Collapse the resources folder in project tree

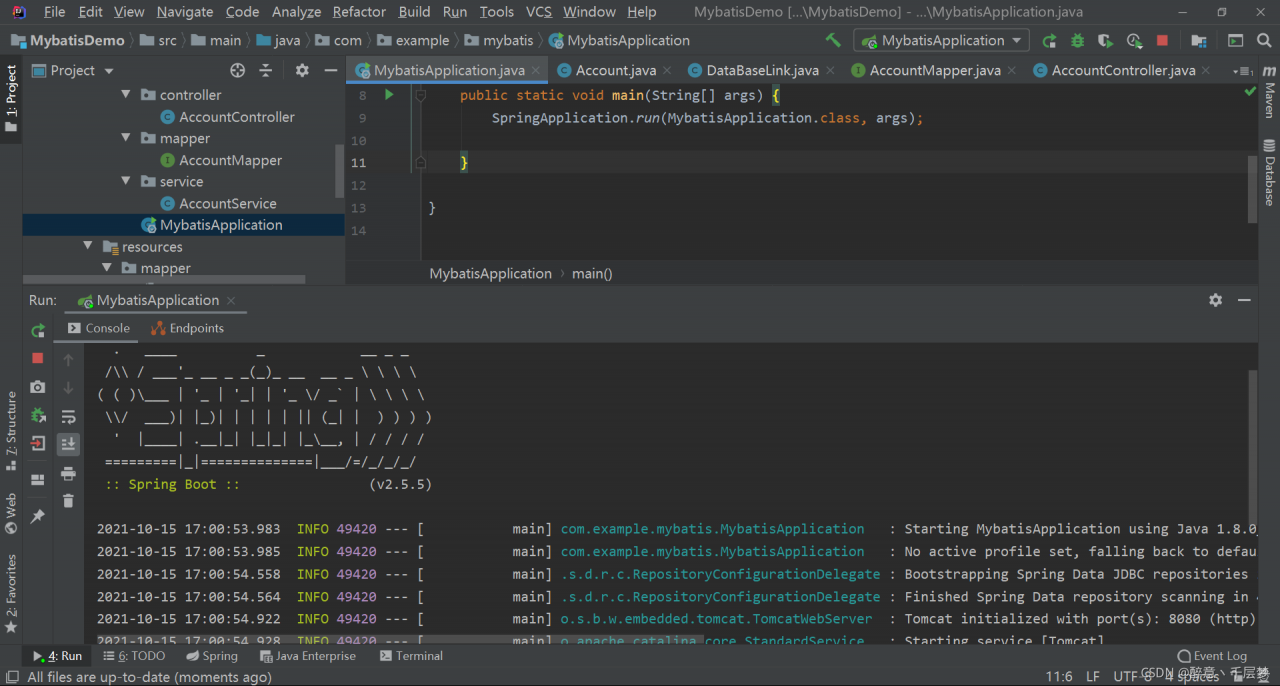(88, 247)
